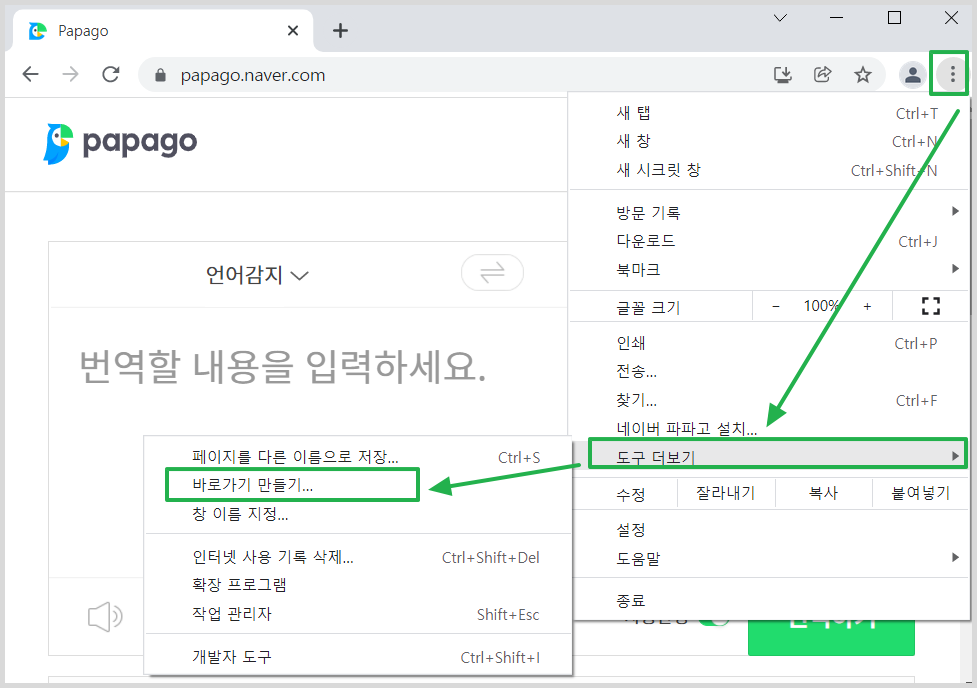Select 전송... menu item
Viewport: 977px width, 688px height.
(770, 371)
